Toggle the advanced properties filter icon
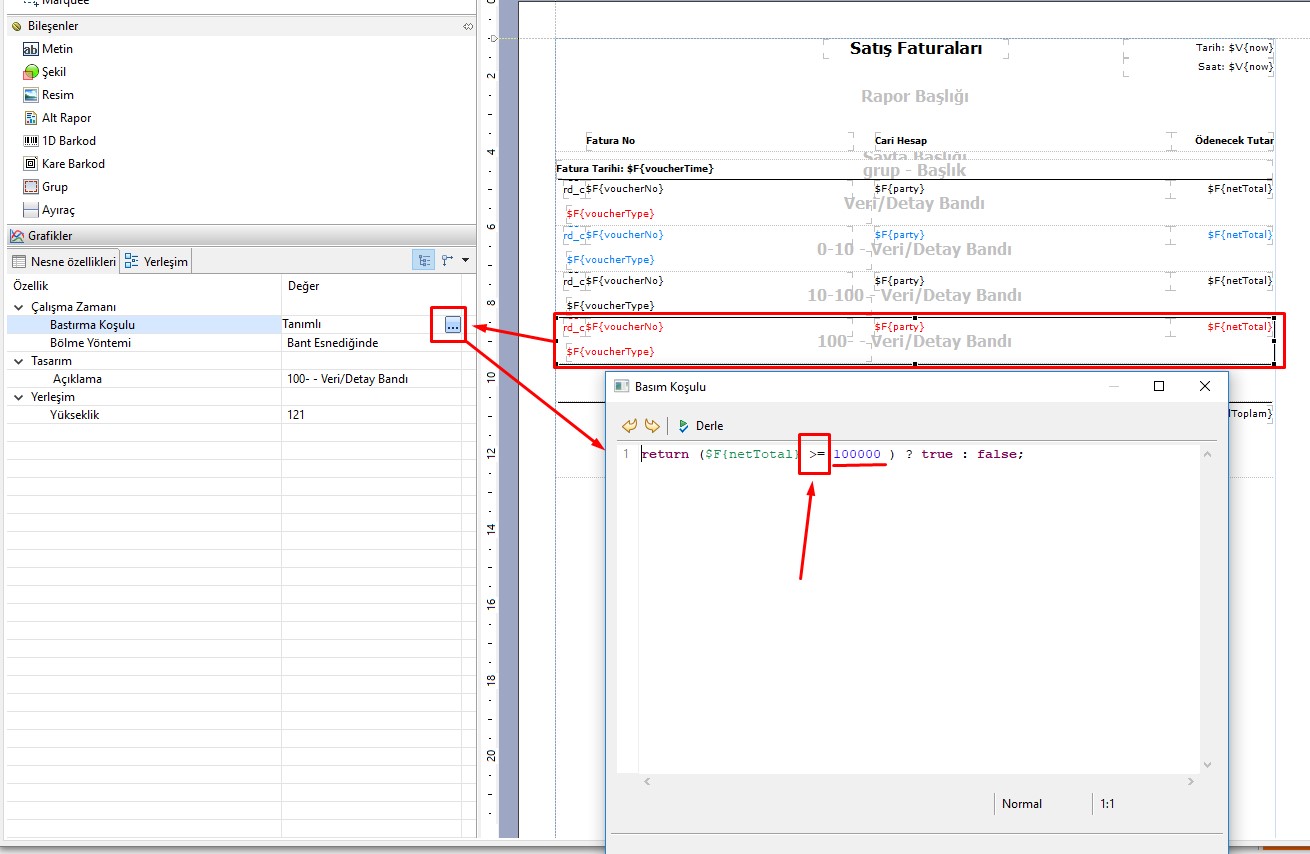Viewport: 1310px width, 854px height. (x=447, y=261)
